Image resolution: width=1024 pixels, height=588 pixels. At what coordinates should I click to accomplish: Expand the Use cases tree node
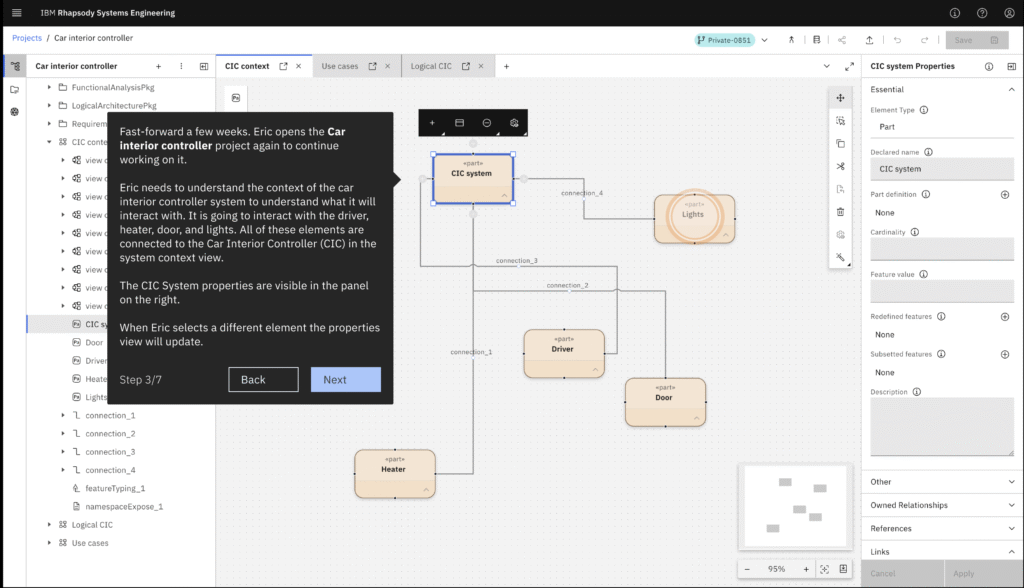tap(49, 543)
